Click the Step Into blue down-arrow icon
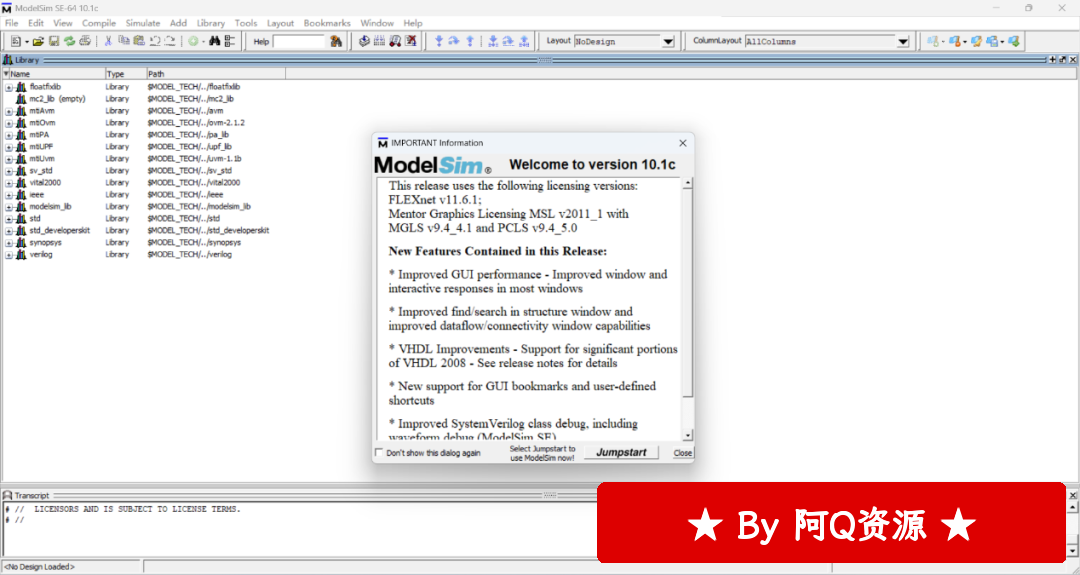Screen dimensions: 1080x575 [x=439, y=41]
